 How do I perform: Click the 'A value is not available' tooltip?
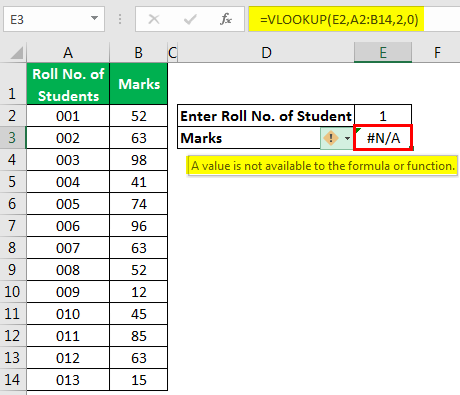[323, 165]
